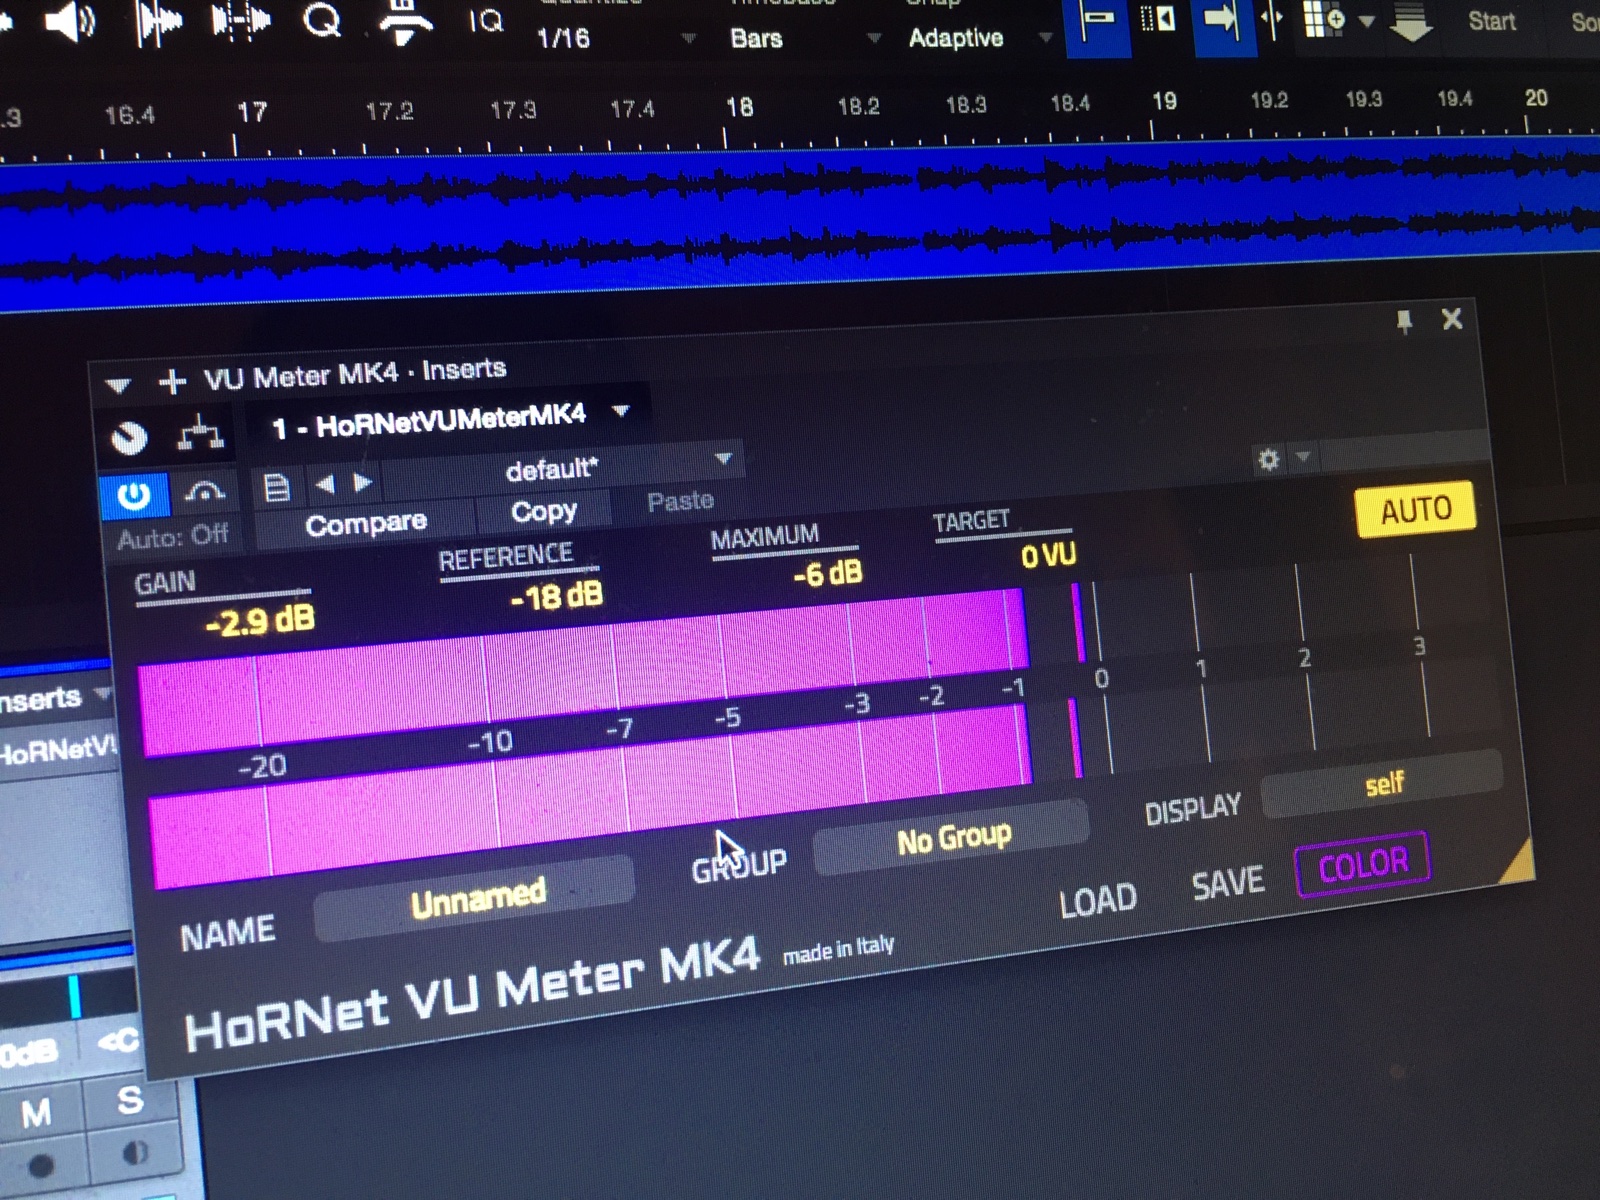Screen dimensions: 1600x1200
Task: Click the SAVE button
Action: point(1228,884)
